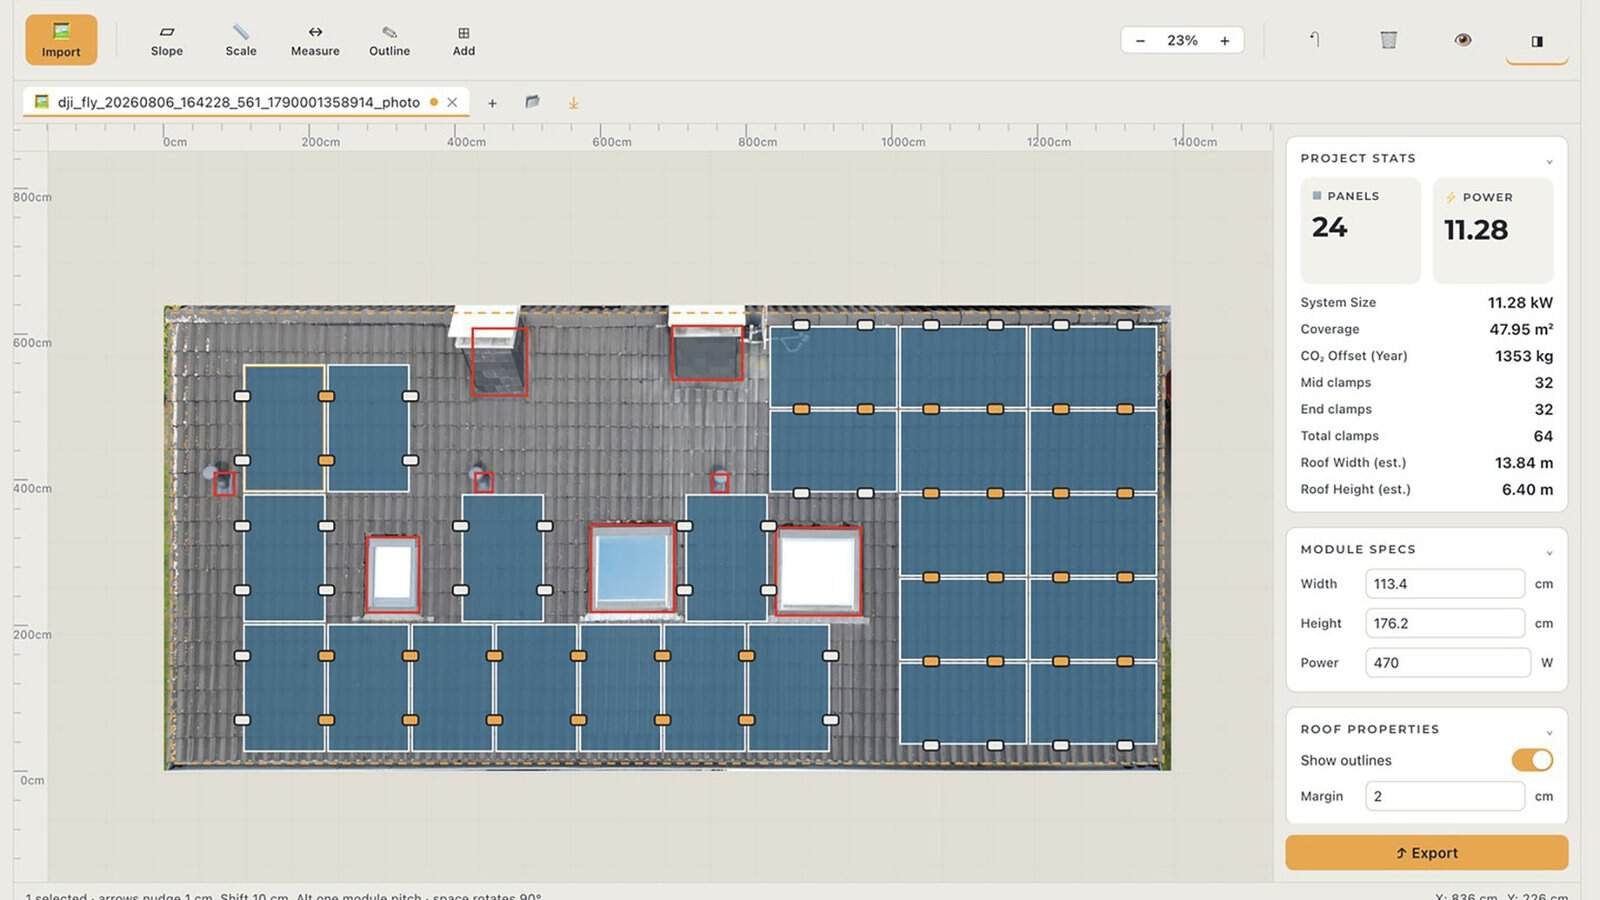Turn off Show outlines switch
Image resolution: width=1600 pixels, height=900 pixels.
pyautogui.click(x=1532, y=760)
